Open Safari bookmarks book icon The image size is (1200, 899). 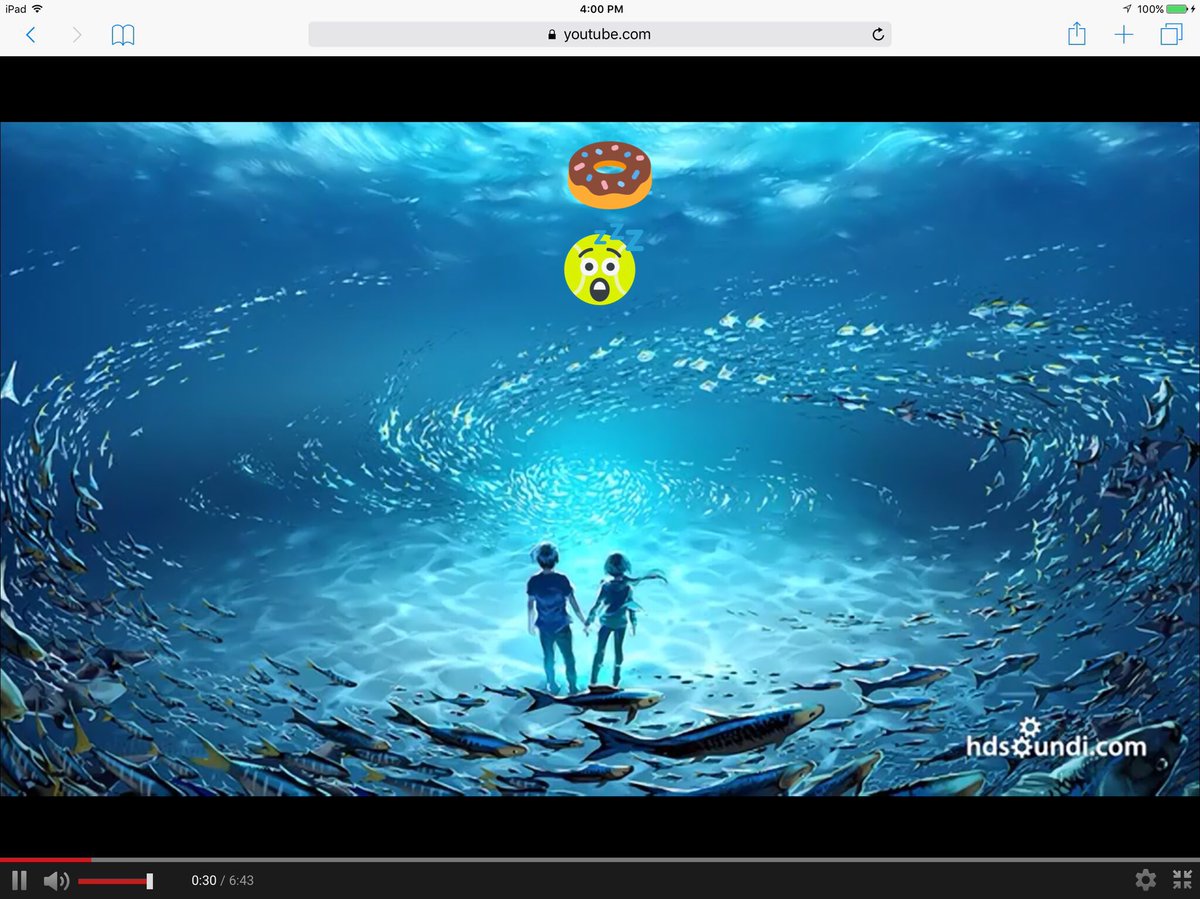point(123,35)
